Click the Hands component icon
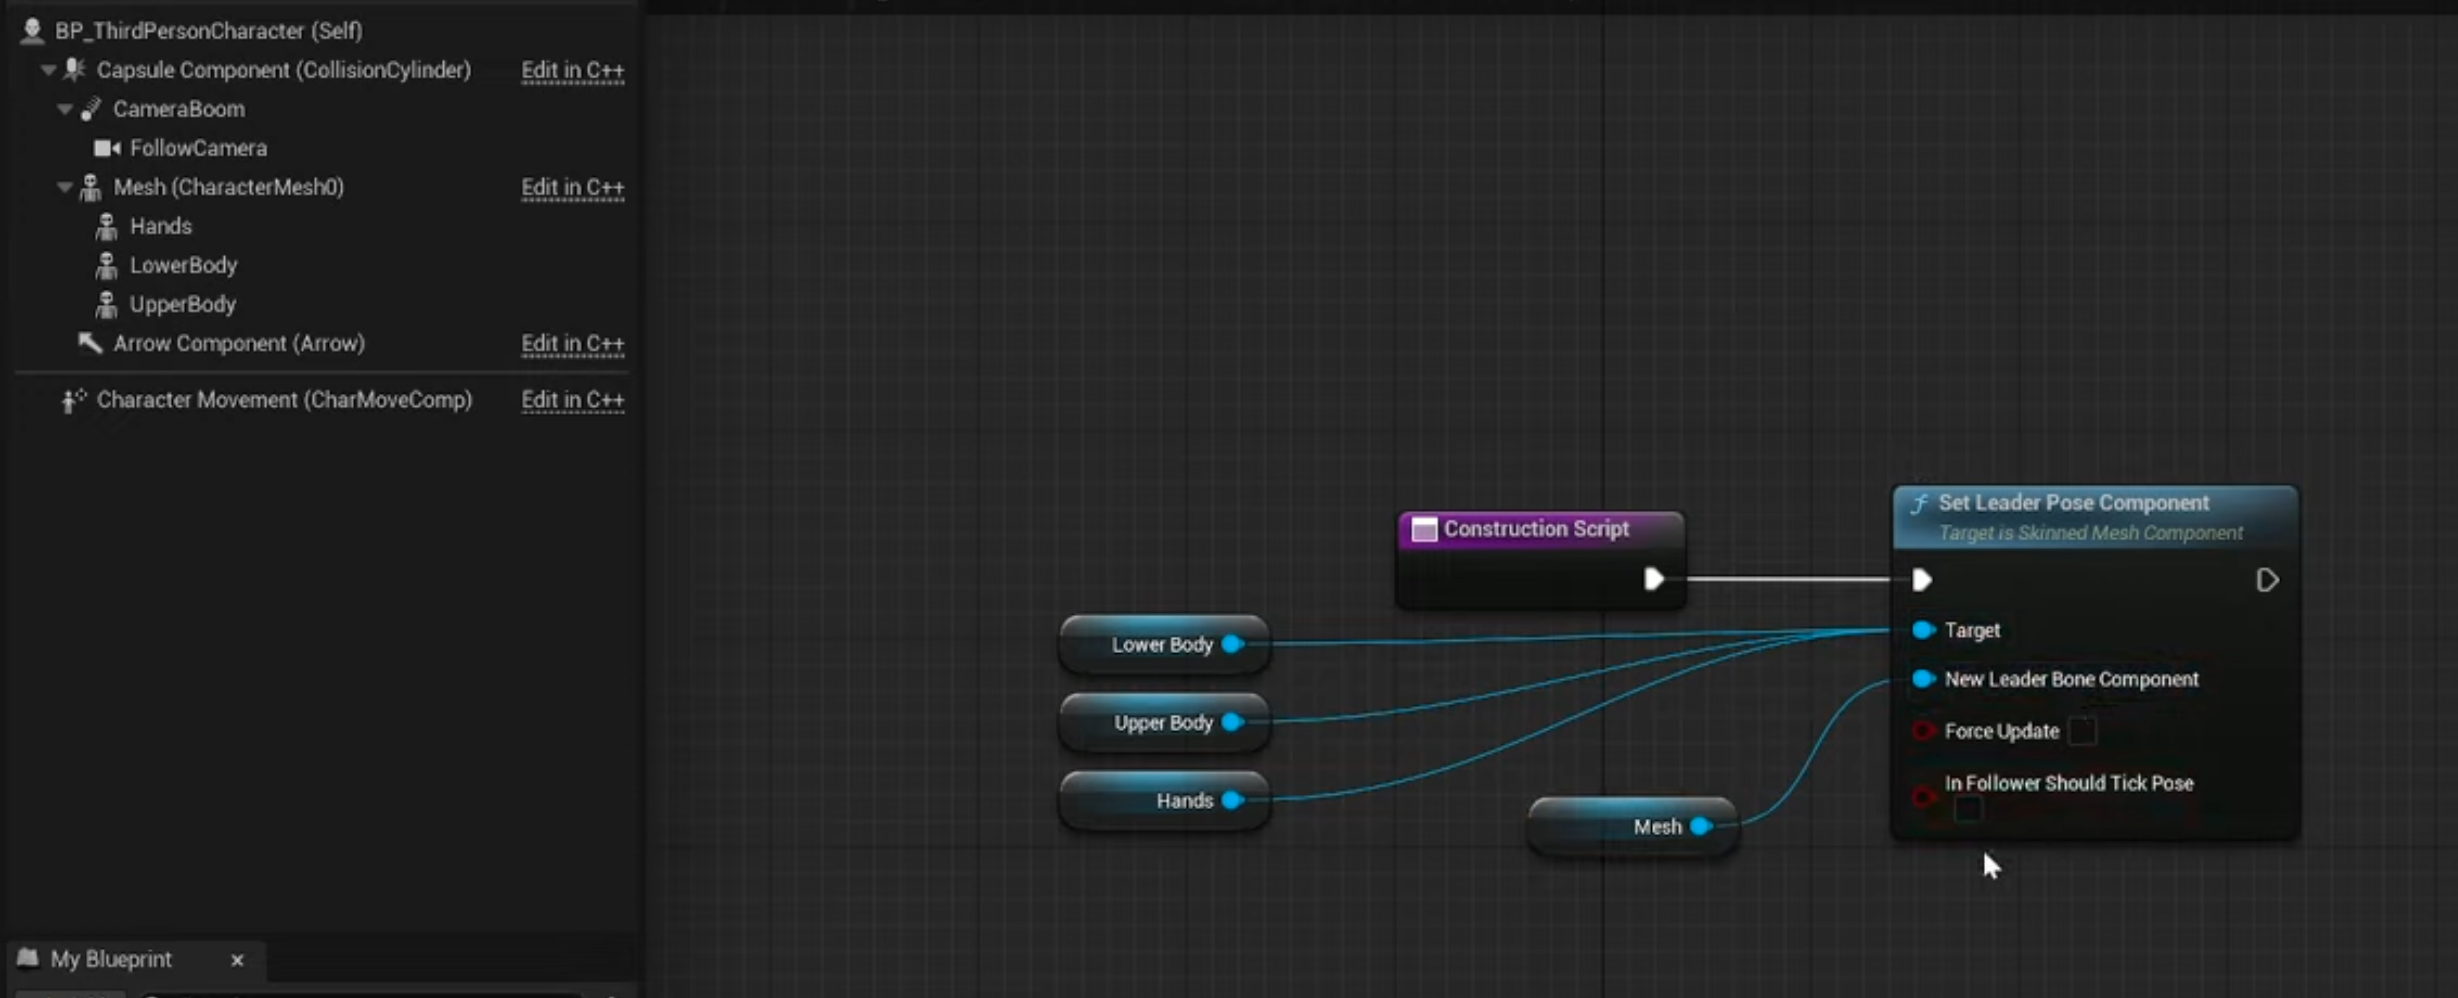This screenshot has height=998, width=2458. (107, 226)
